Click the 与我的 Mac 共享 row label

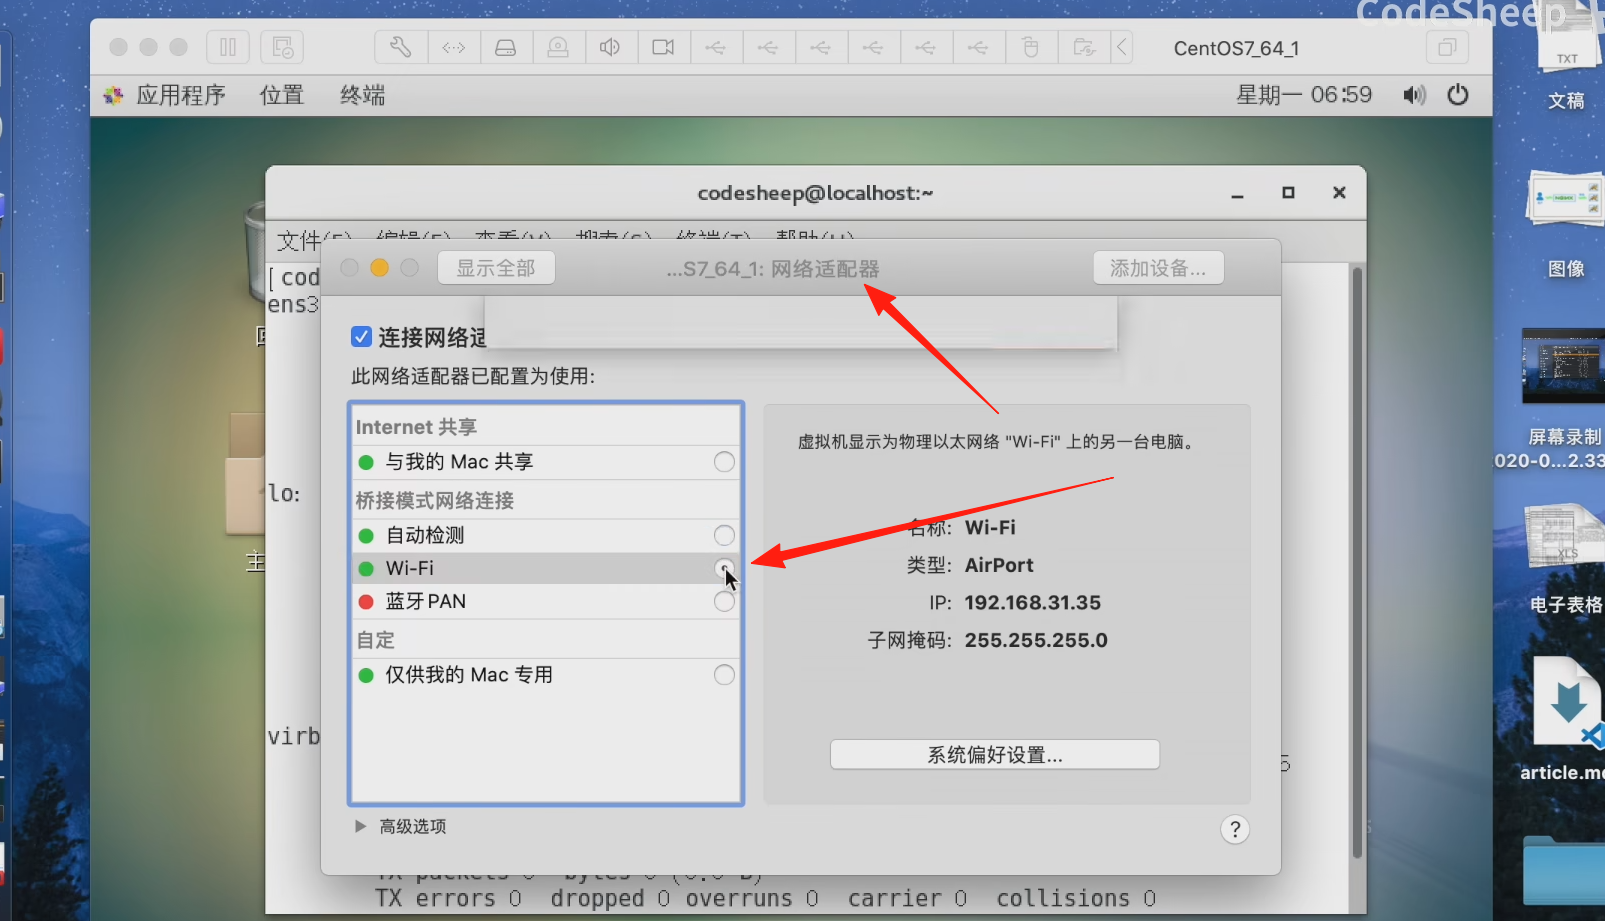[x=459, y=462]
